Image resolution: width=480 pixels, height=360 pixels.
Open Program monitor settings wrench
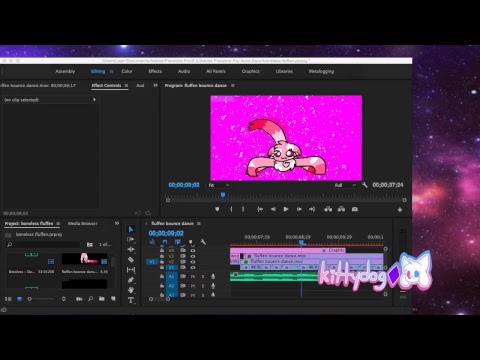[x=365, y=185]
